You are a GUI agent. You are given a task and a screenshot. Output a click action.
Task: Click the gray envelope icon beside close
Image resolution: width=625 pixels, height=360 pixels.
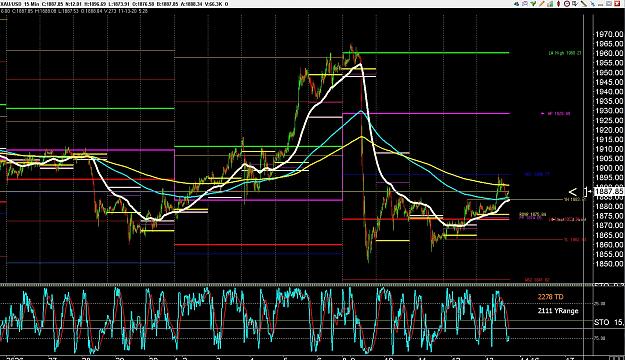609,4
